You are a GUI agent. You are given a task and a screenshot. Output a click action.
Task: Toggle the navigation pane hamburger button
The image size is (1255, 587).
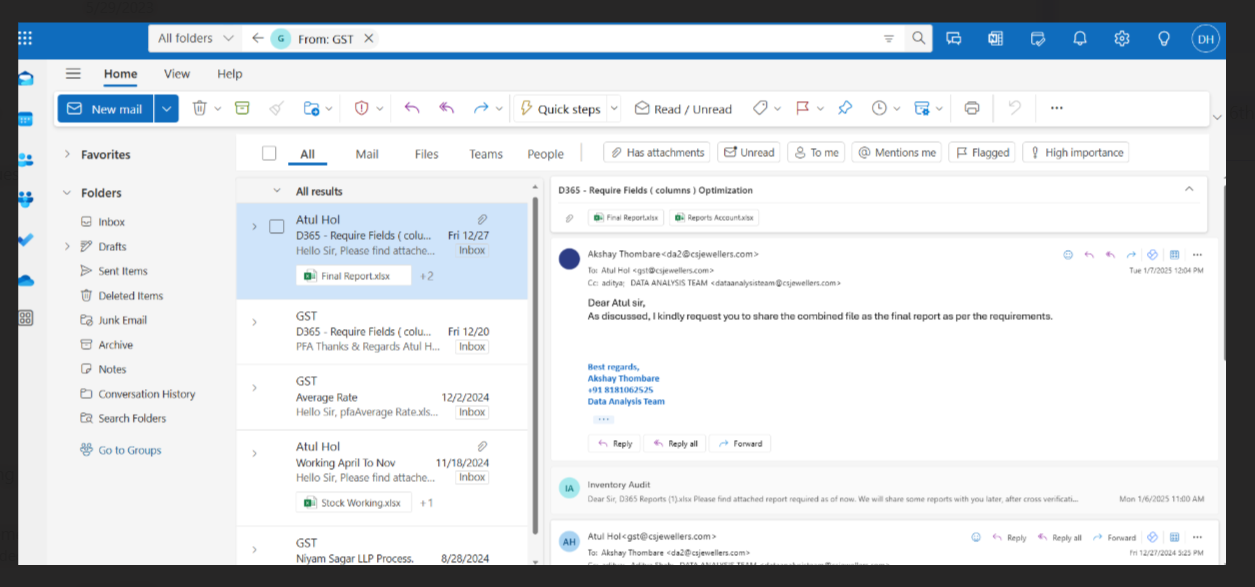pyautogui.click(x=73, y=73)
